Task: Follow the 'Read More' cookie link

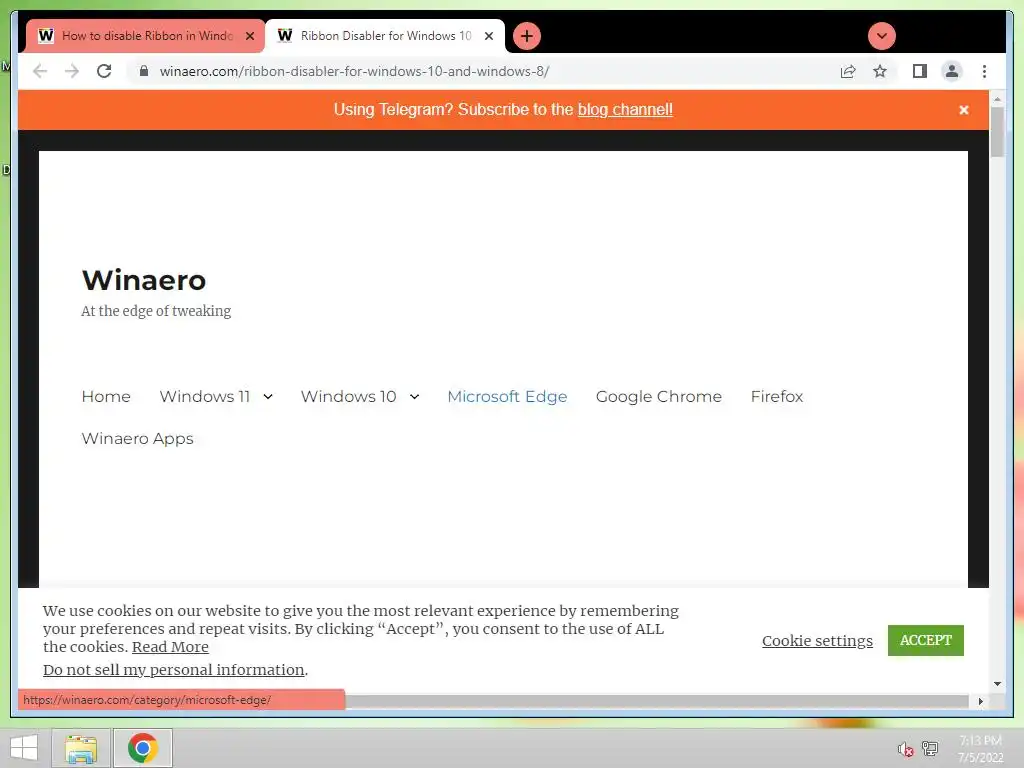Action: tap(170, 647)
